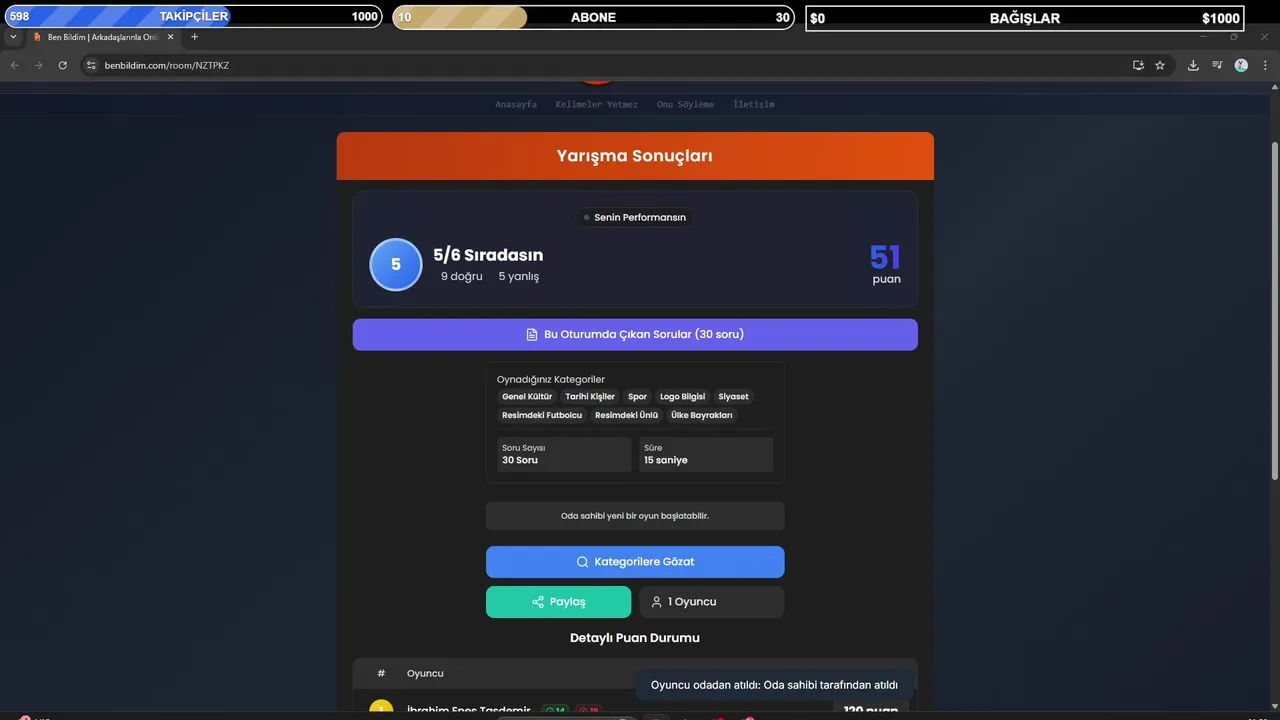Click the 5/6 Sıradasın heading
Viewport: 1280px width, 720px height.
(488, 255)
